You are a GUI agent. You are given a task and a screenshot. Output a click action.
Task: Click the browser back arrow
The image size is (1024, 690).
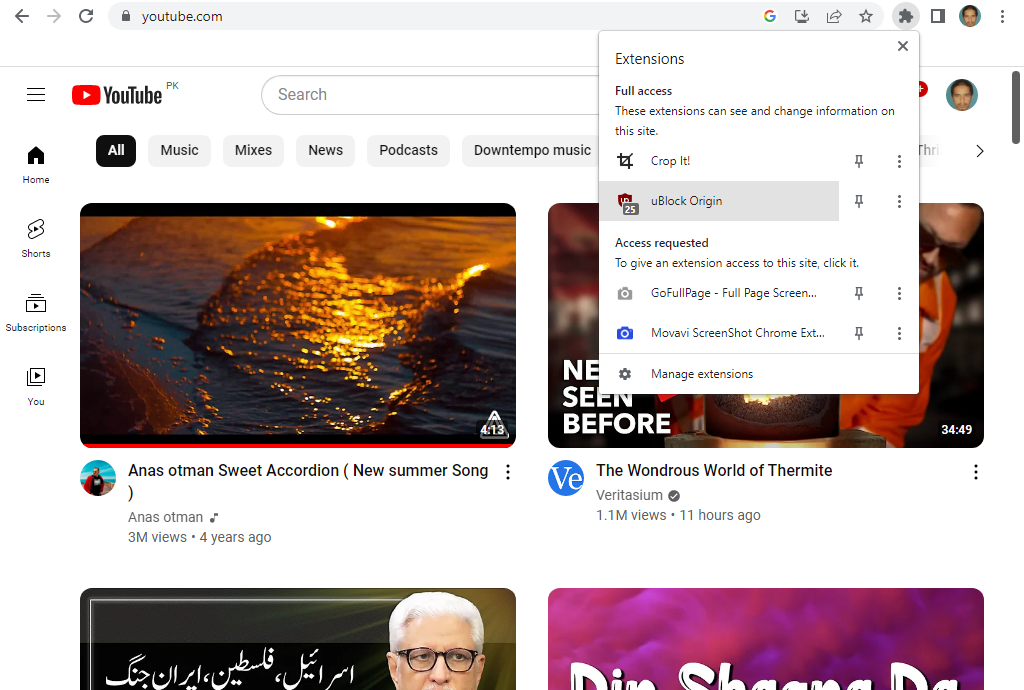point(22,16)
